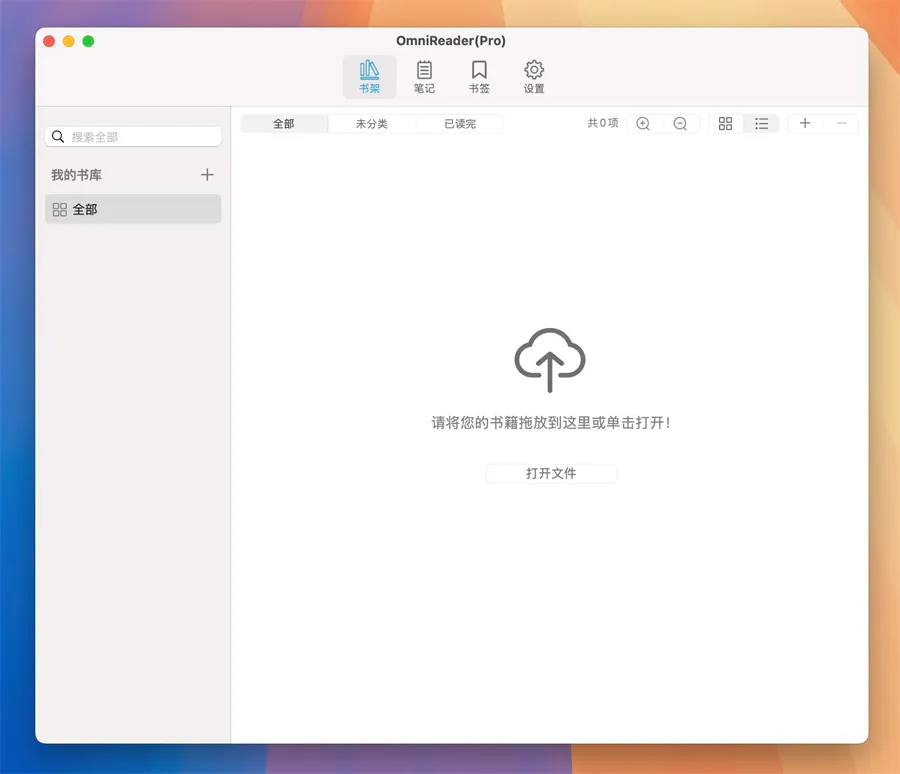Select the 全部 filter tab

click(x=284, y=124)
